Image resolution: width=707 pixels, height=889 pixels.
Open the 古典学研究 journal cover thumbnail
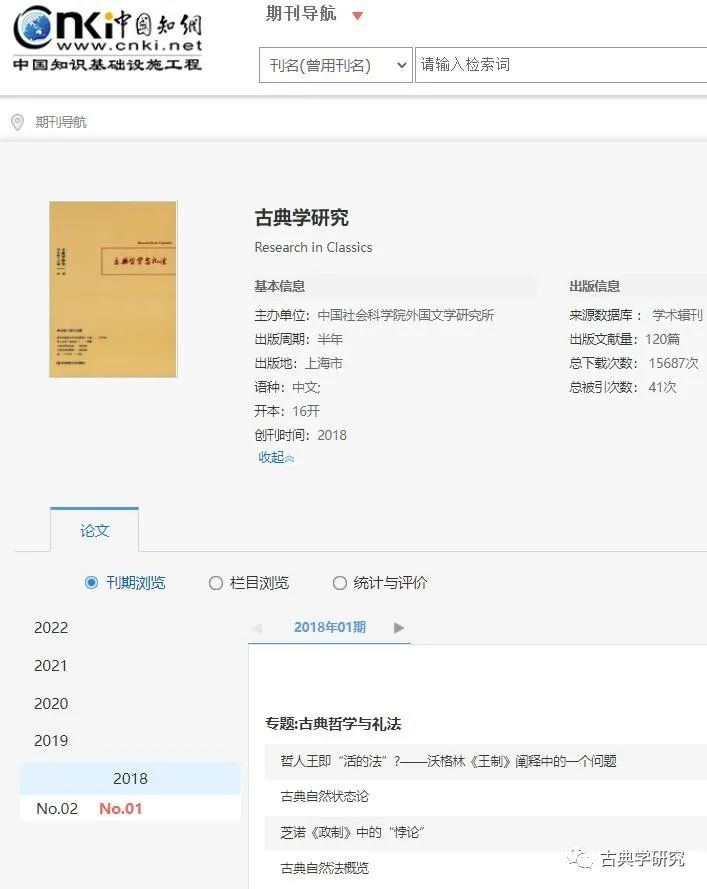[x=113, y=289]
